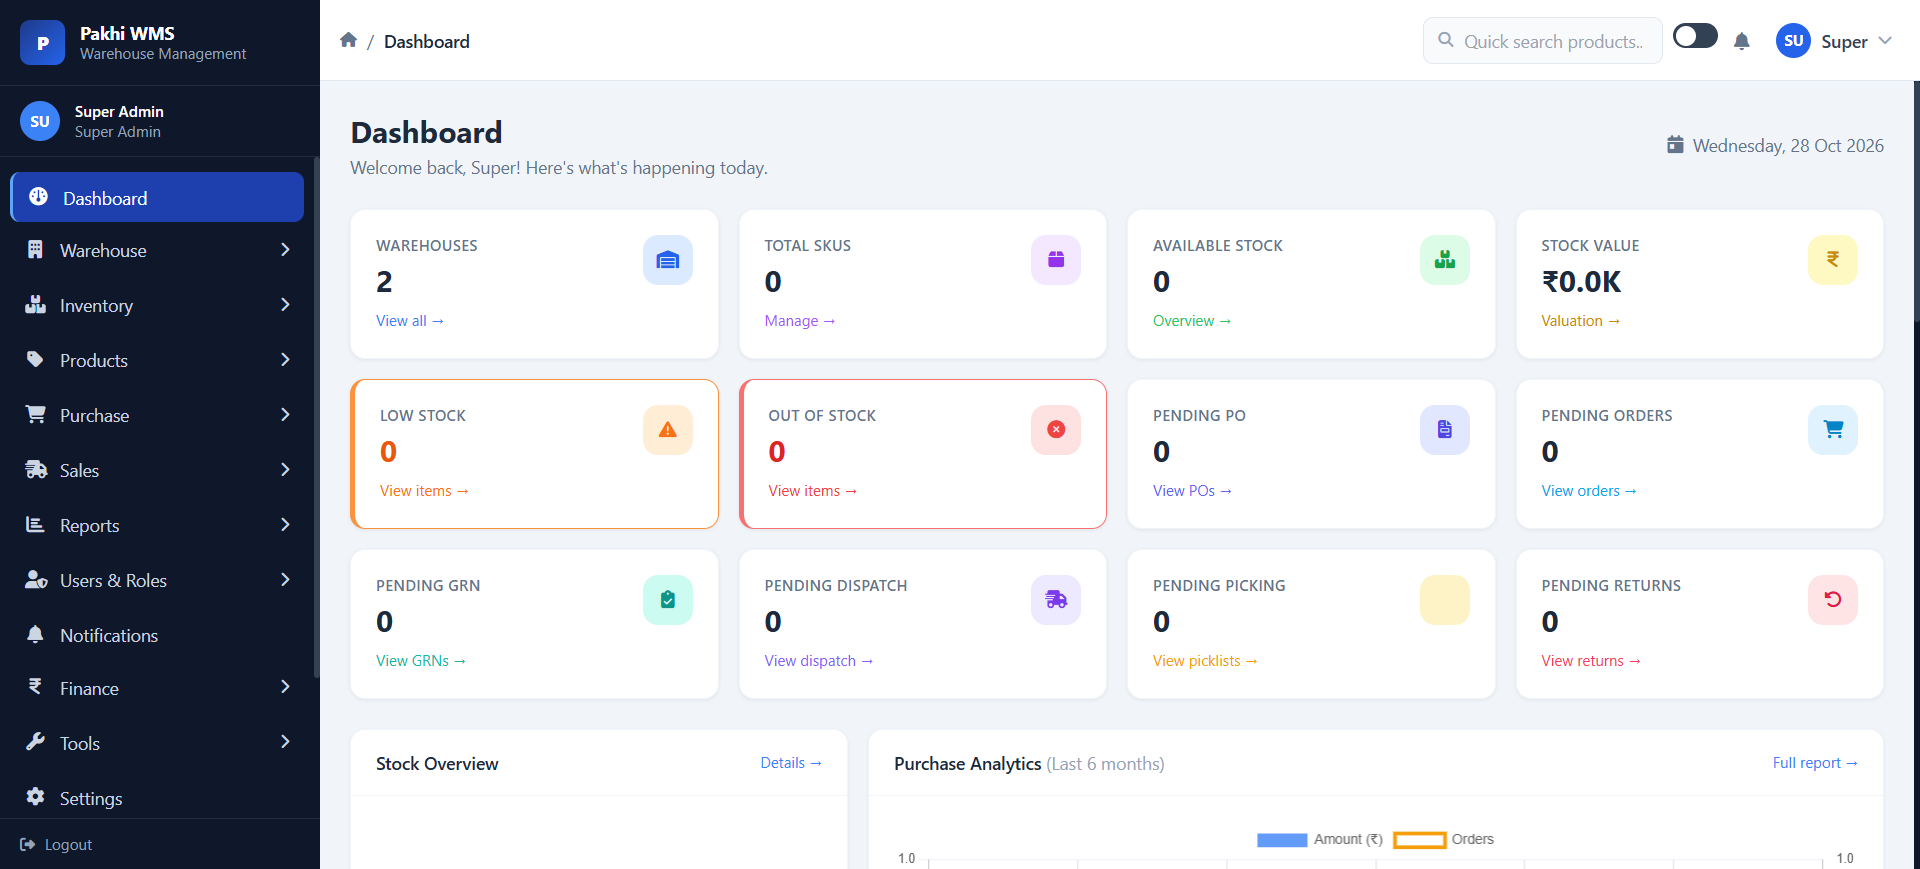Toggle the Orders chart legend
Screen dimensions: 1920x869
tap(1443, 840)
